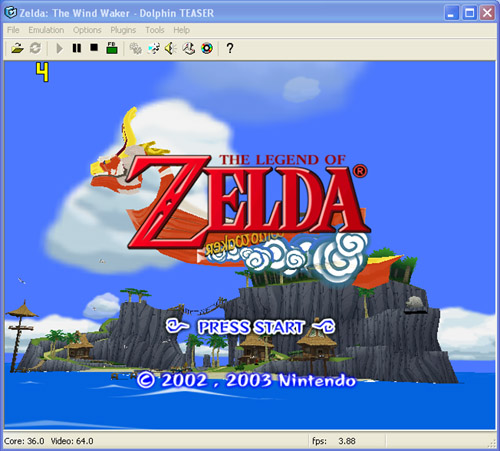Close the Dolphin window
Viewport: 500px width, 451px height.
click(487, 13)
